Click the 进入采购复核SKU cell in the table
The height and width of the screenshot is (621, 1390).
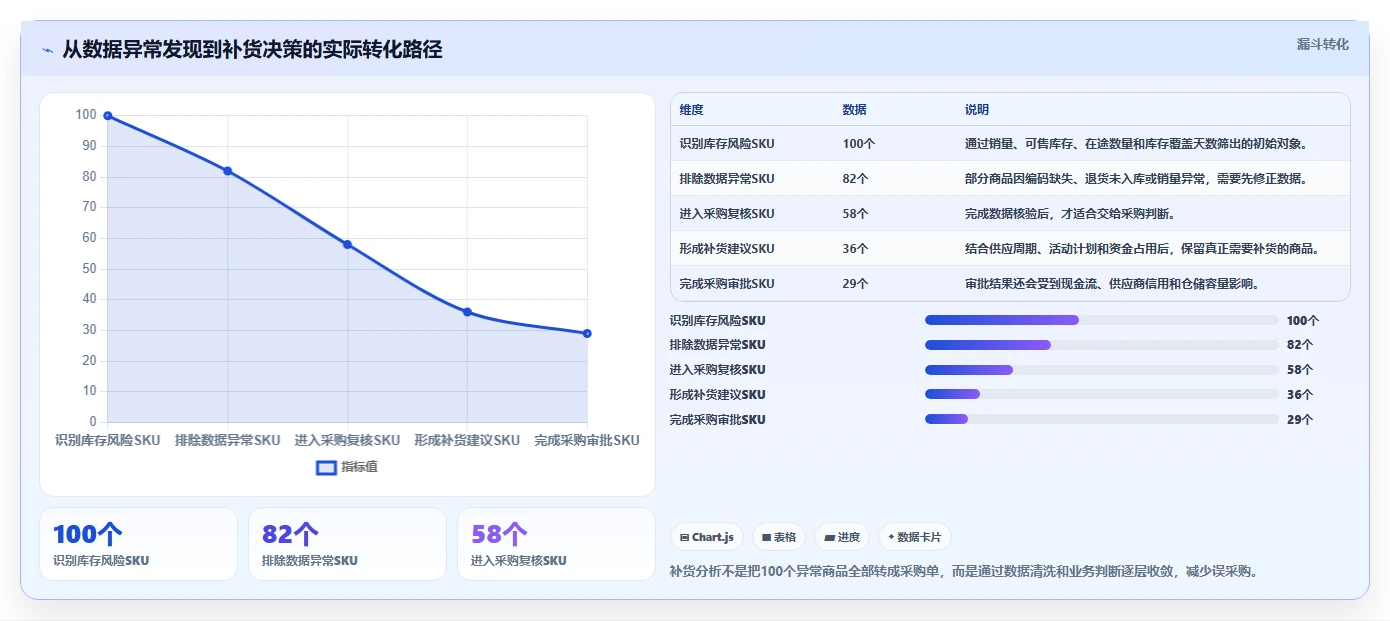pyautogui.click(x=727, y=214)
